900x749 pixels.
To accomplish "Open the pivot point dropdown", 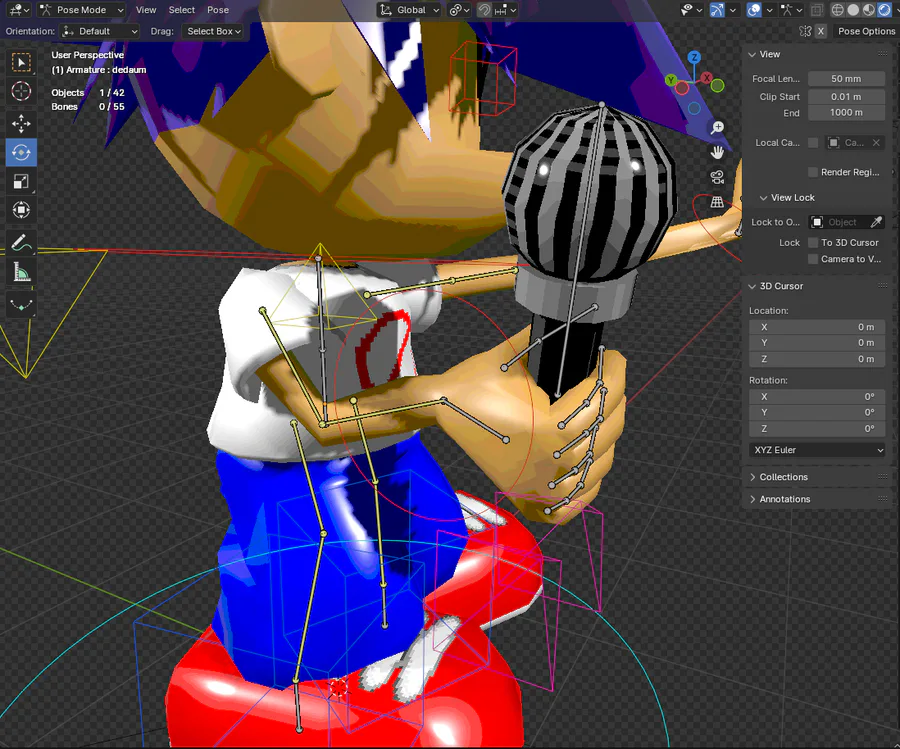I will [459, 10].
